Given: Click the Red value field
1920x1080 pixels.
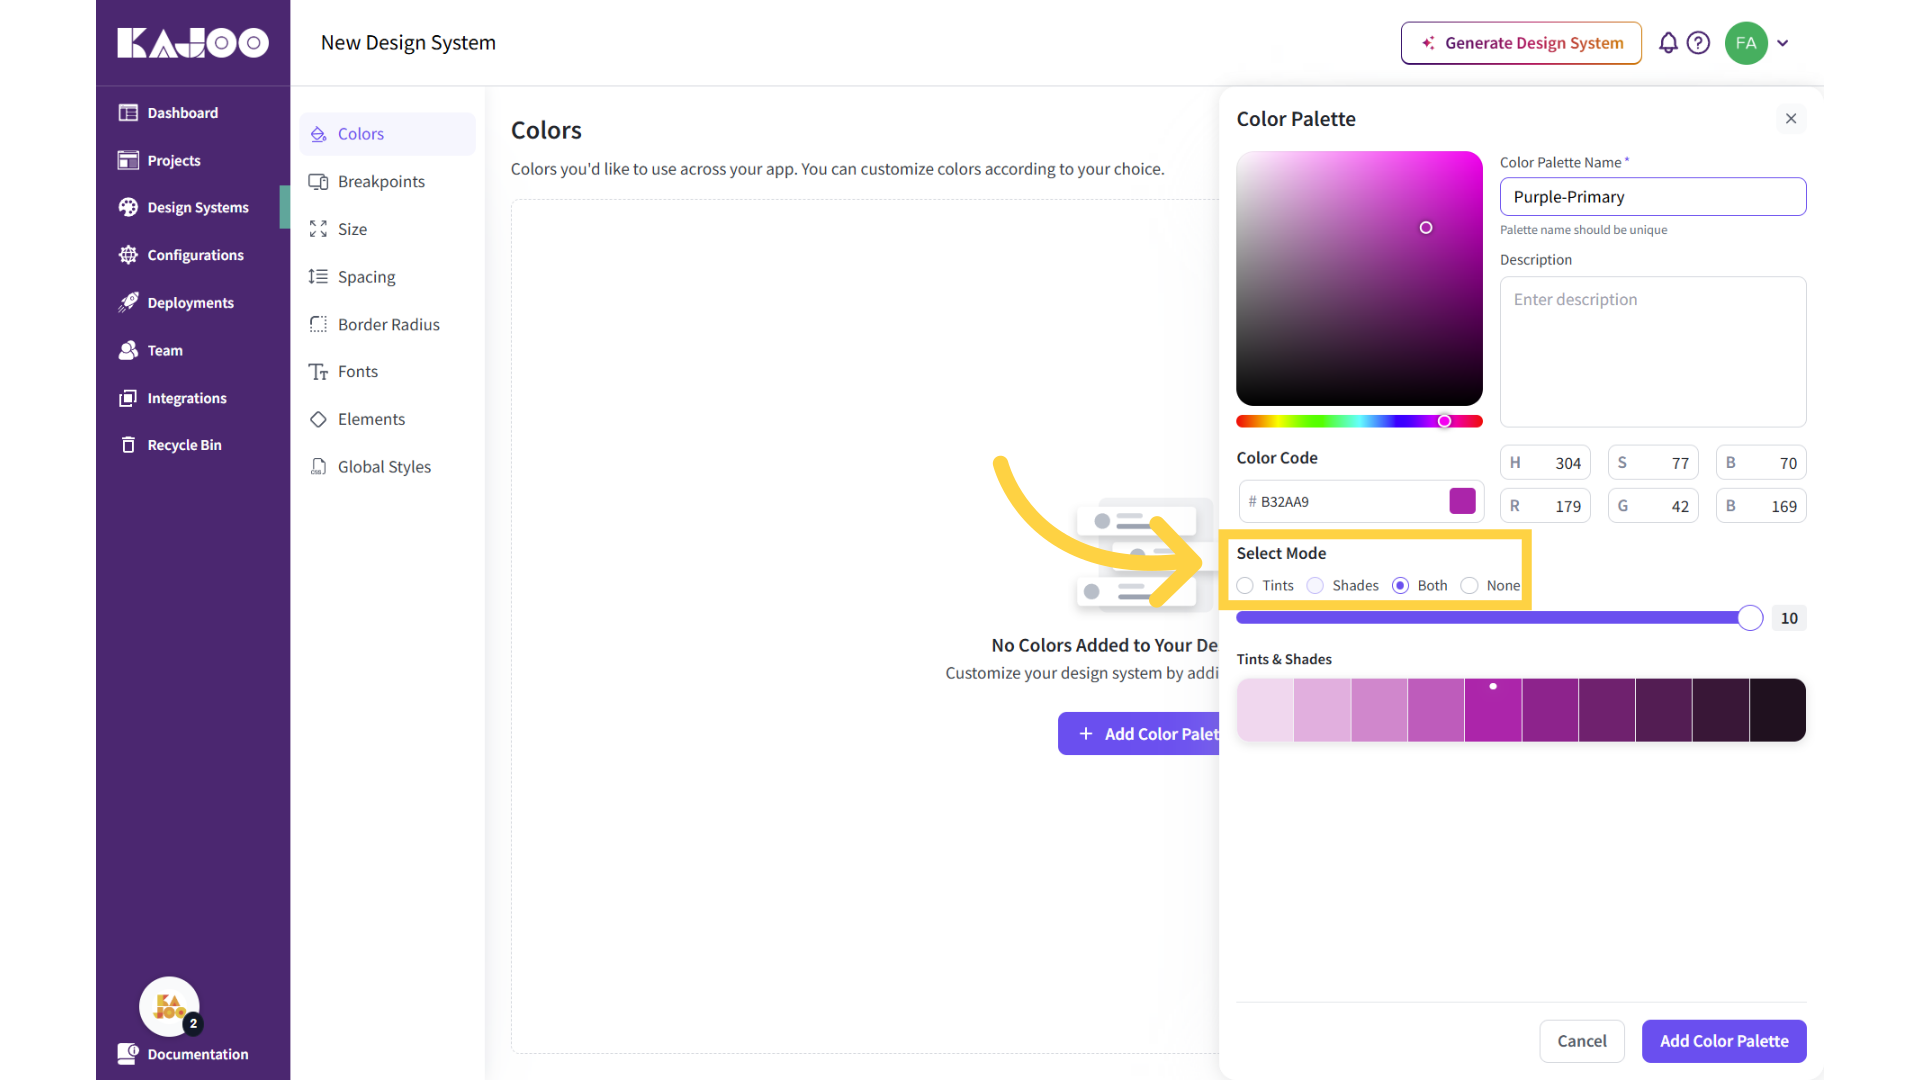Looking at the screenshot, I should (x=1545, y=506).
